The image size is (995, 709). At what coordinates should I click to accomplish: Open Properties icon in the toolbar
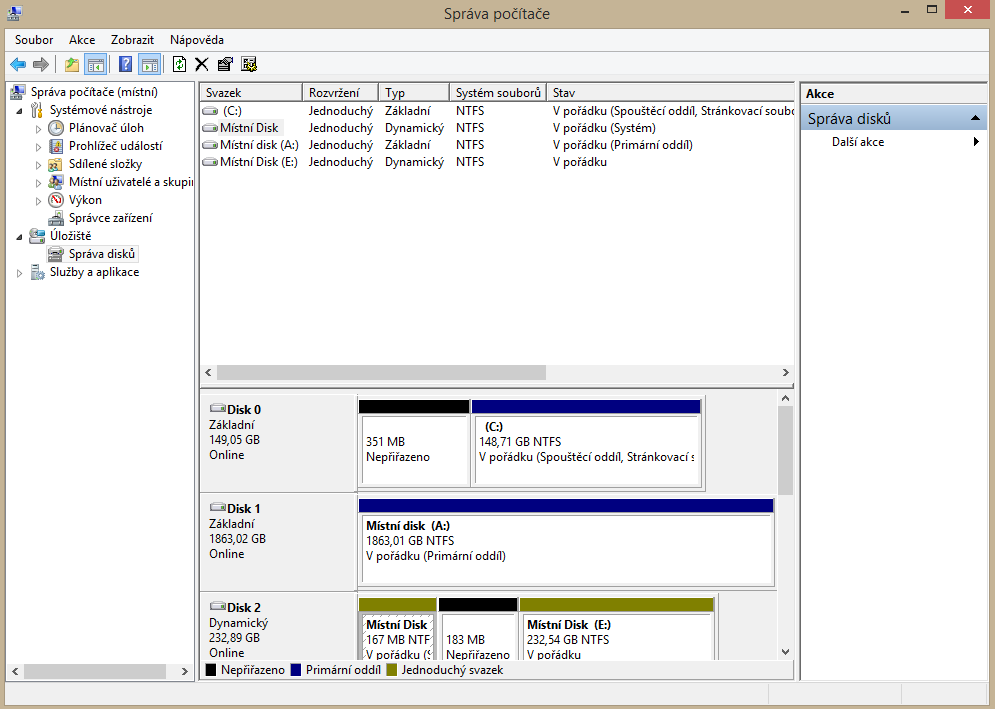(225, 65)
